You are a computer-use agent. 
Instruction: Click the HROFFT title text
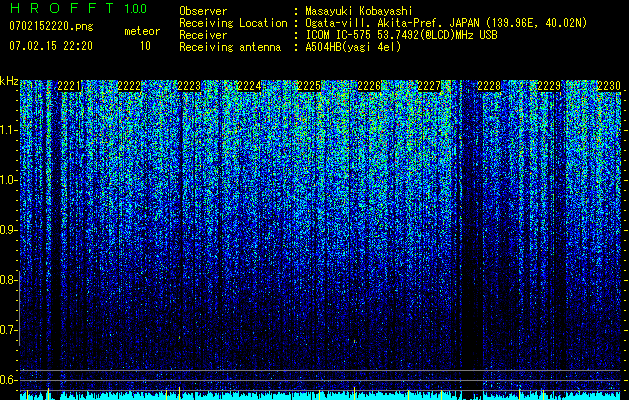coord(62,8)
